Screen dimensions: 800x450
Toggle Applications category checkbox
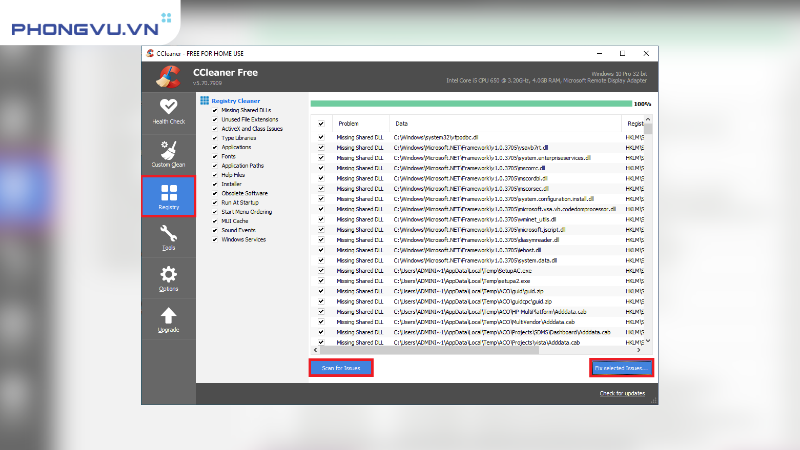(215, 147)
